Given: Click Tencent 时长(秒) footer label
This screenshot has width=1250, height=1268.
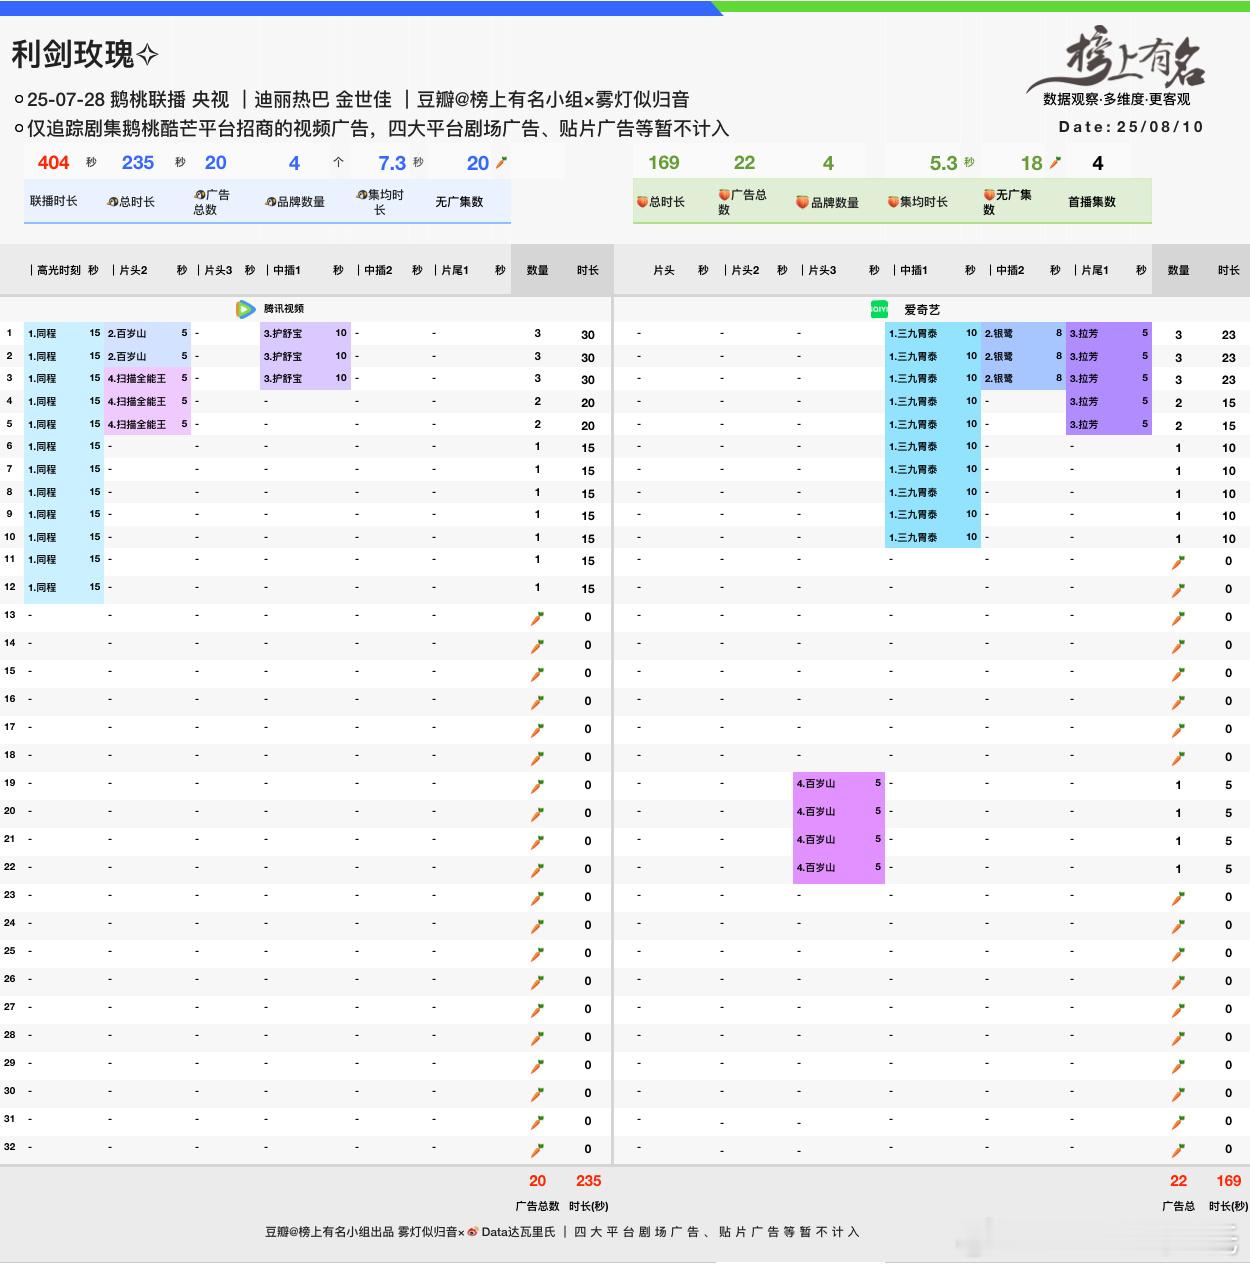Looking at the screenshot, I should [x=588, y=1206].
